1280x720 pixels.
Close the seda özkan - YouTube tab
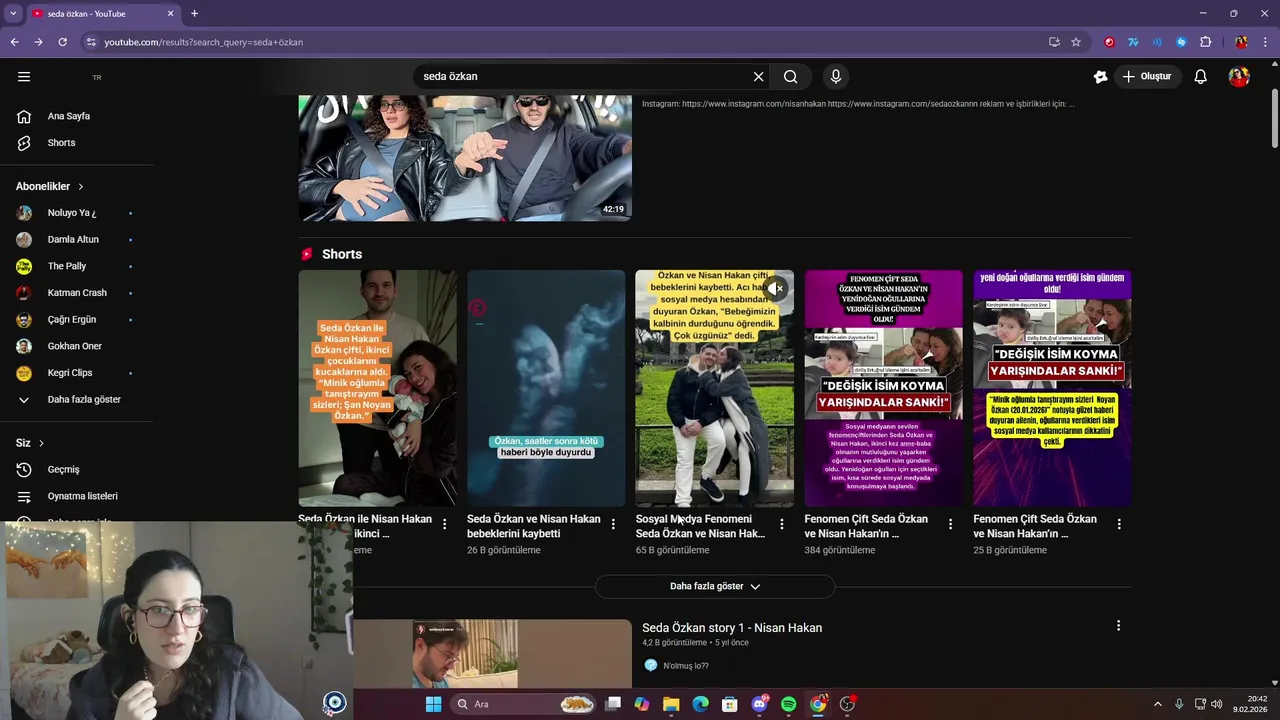coord(170,14)
